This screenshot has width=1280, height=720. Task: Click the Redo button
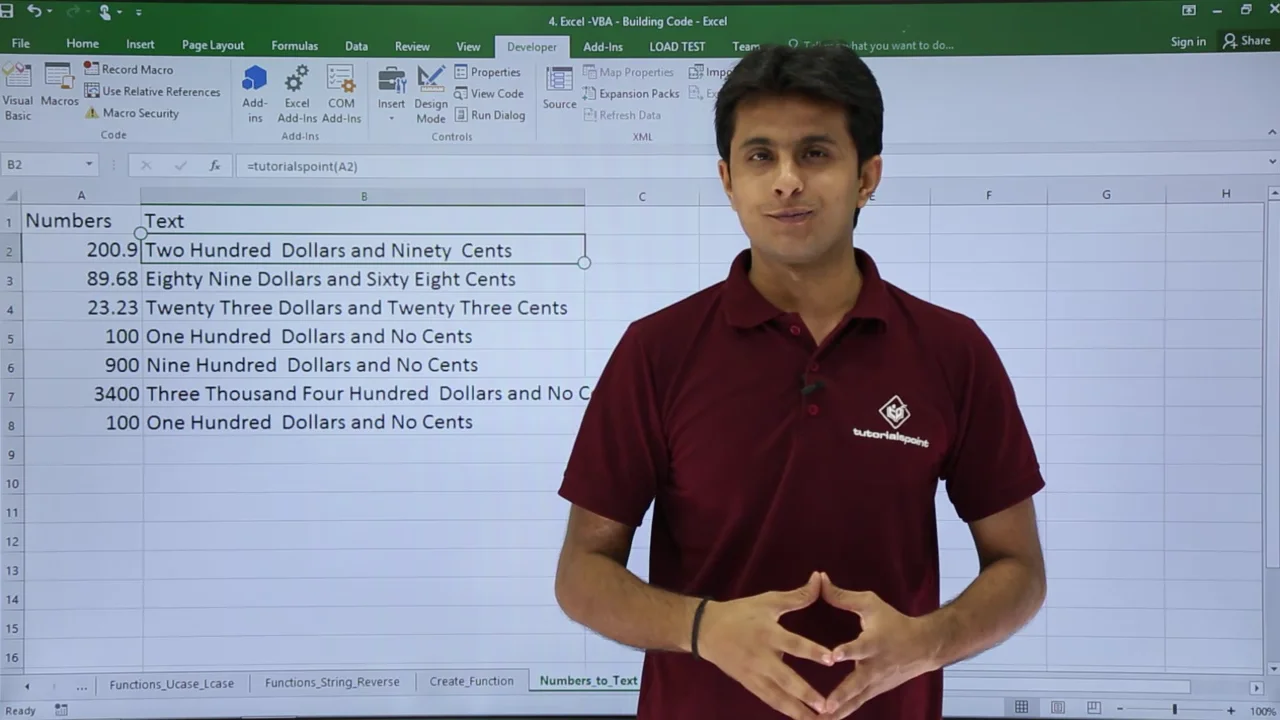[72, 12]
